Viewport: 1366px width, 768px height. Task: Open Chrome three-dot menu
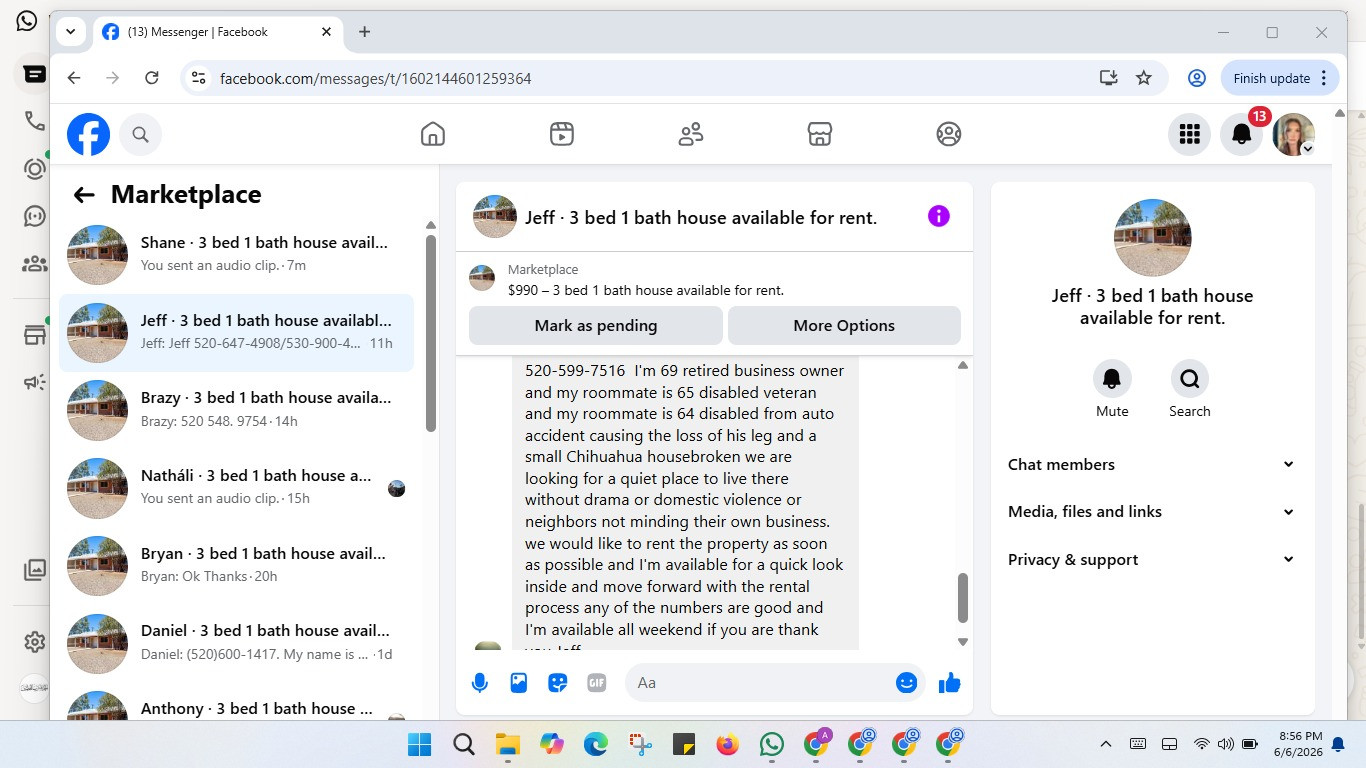(1324, 78)
